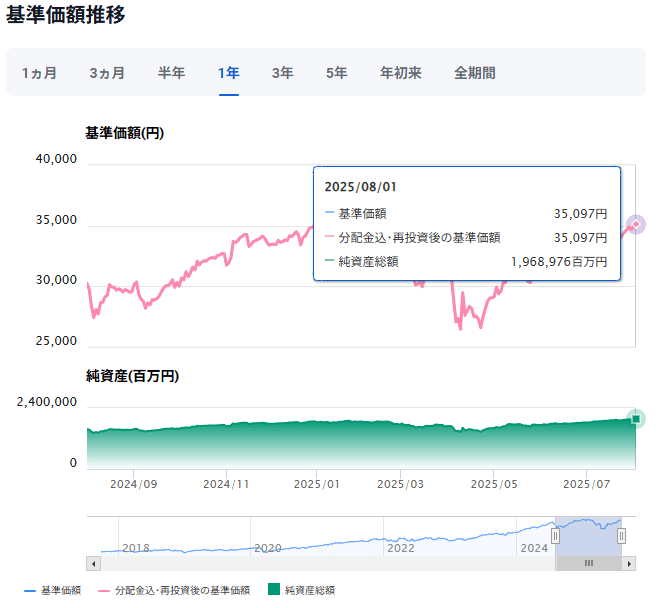
Task: Click the left range handle in navigator
Action: (x=555, y=536)
